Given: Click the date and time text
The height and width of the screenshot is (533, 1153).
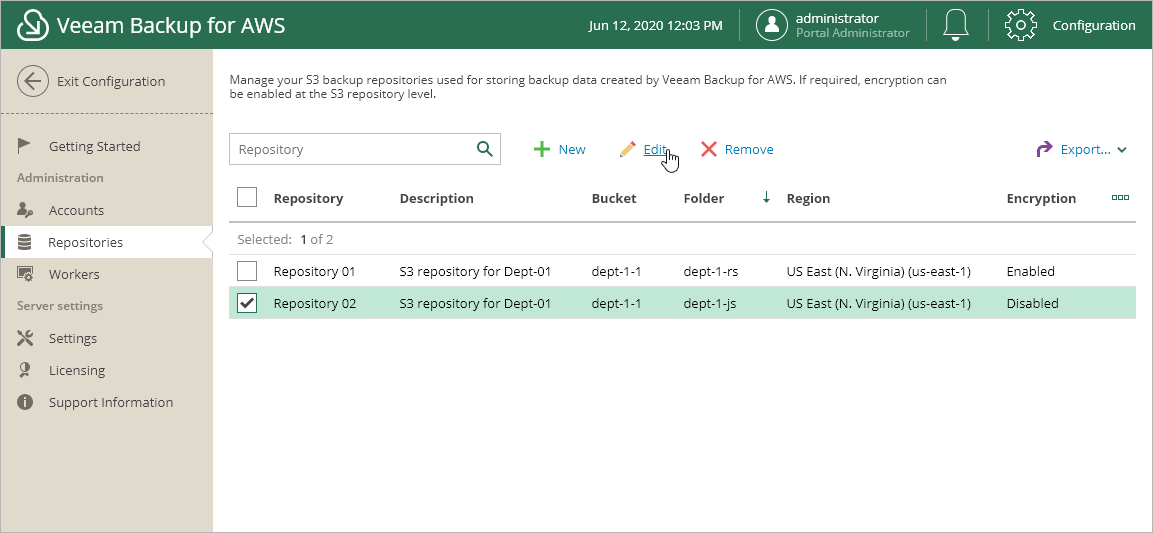Looking at the screenshot, I should click(656, 26).
